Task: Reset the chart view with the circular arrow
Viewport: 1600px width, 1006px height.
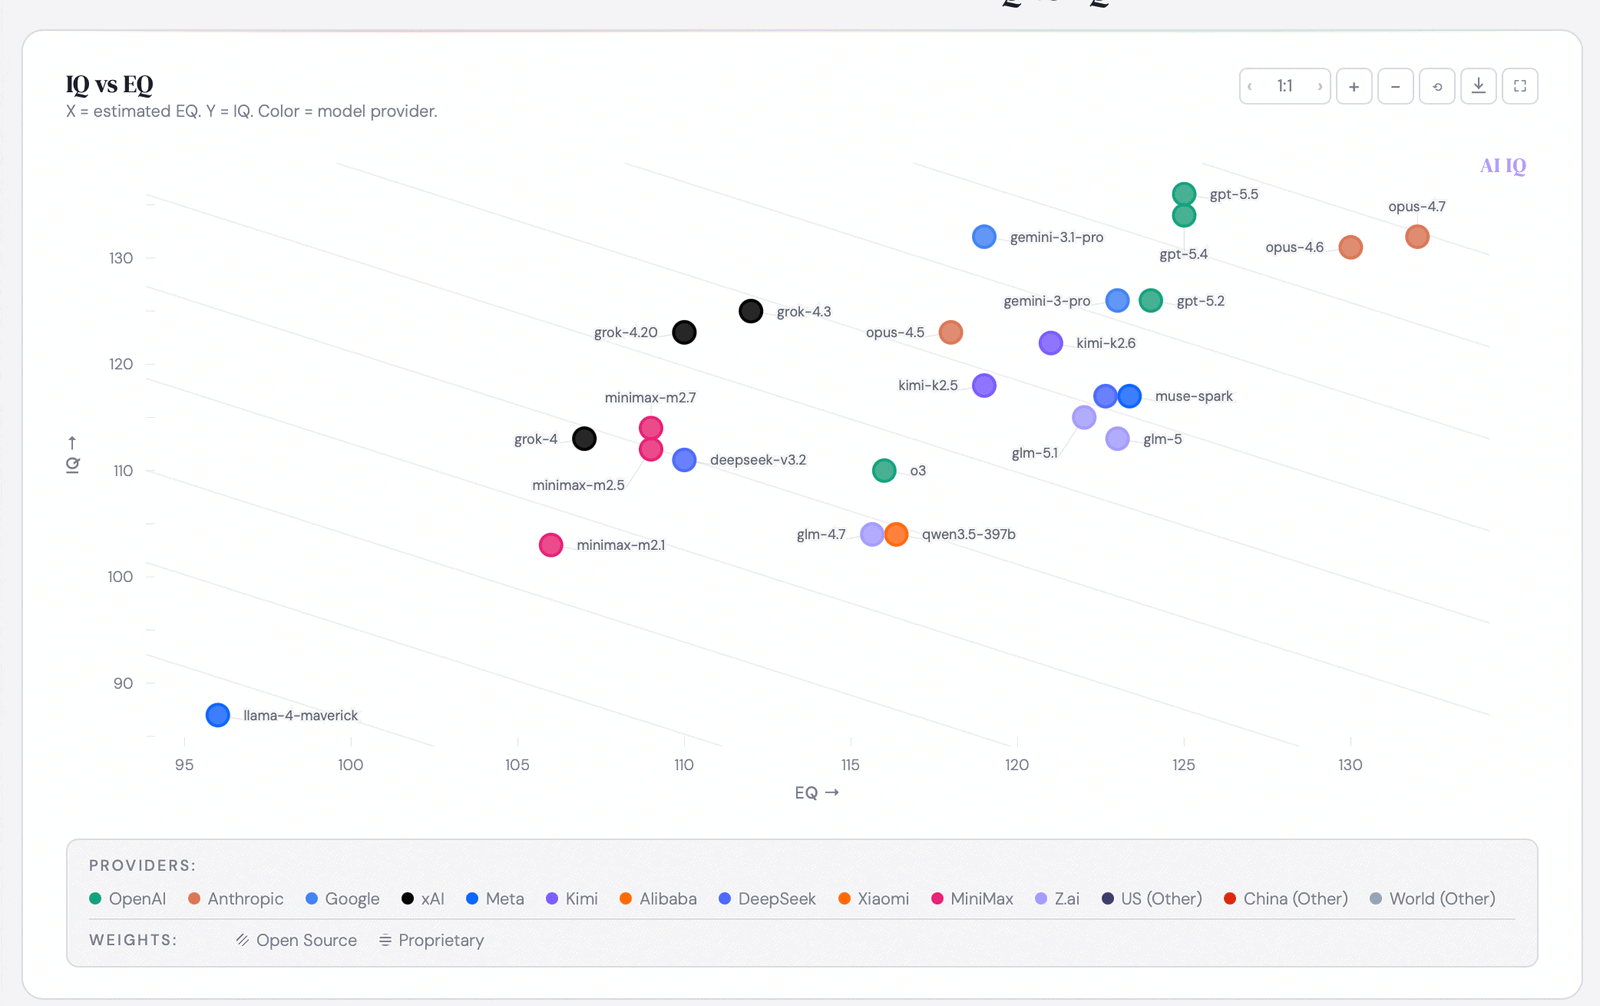Action: (1437, 86)
